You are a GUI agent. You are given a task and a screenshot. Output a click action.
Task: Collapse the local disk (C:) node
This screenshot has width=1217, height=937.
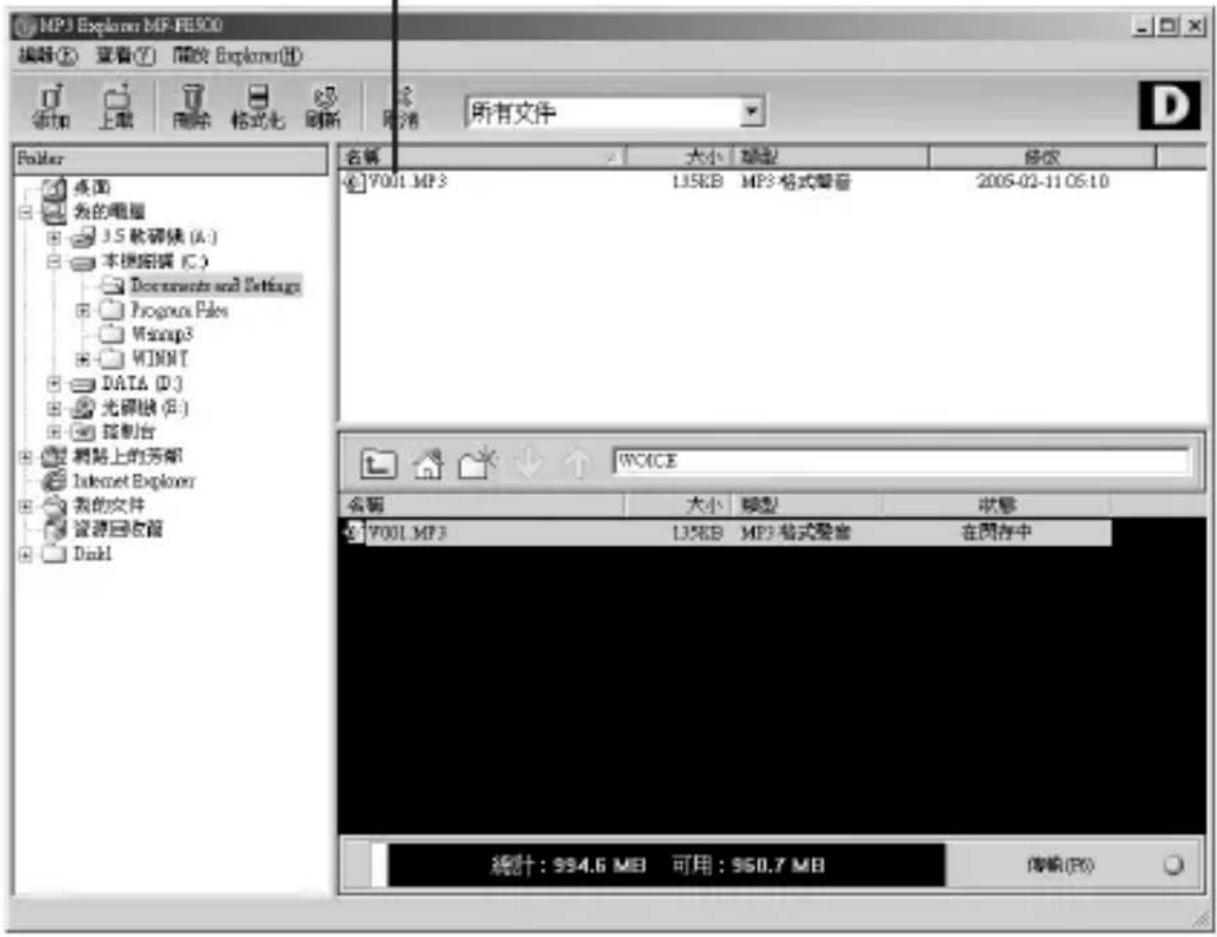click(x=56, y=261)
